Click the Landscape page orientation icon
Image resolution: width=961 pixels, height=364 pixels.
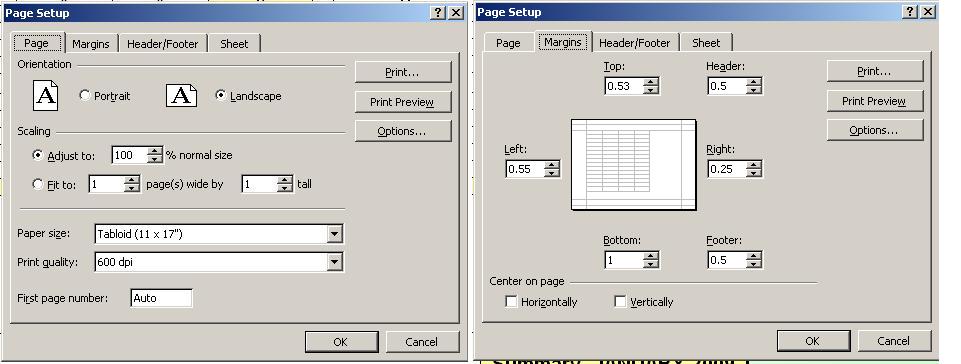(x=181, y=96)
